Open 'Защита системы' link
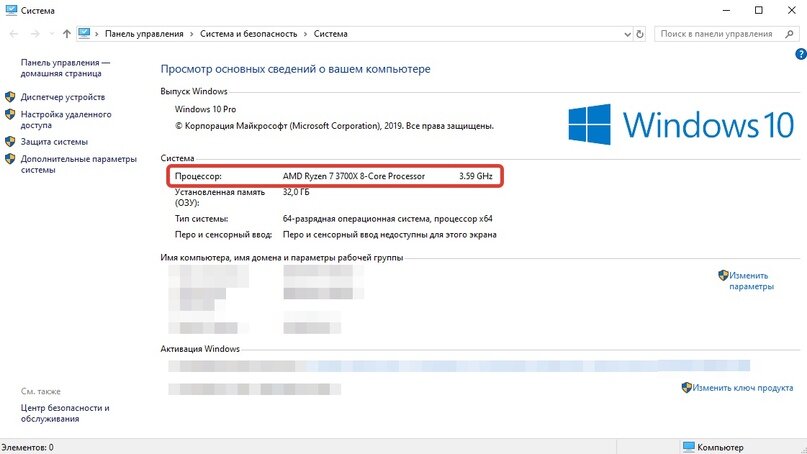 pos(54,142)
